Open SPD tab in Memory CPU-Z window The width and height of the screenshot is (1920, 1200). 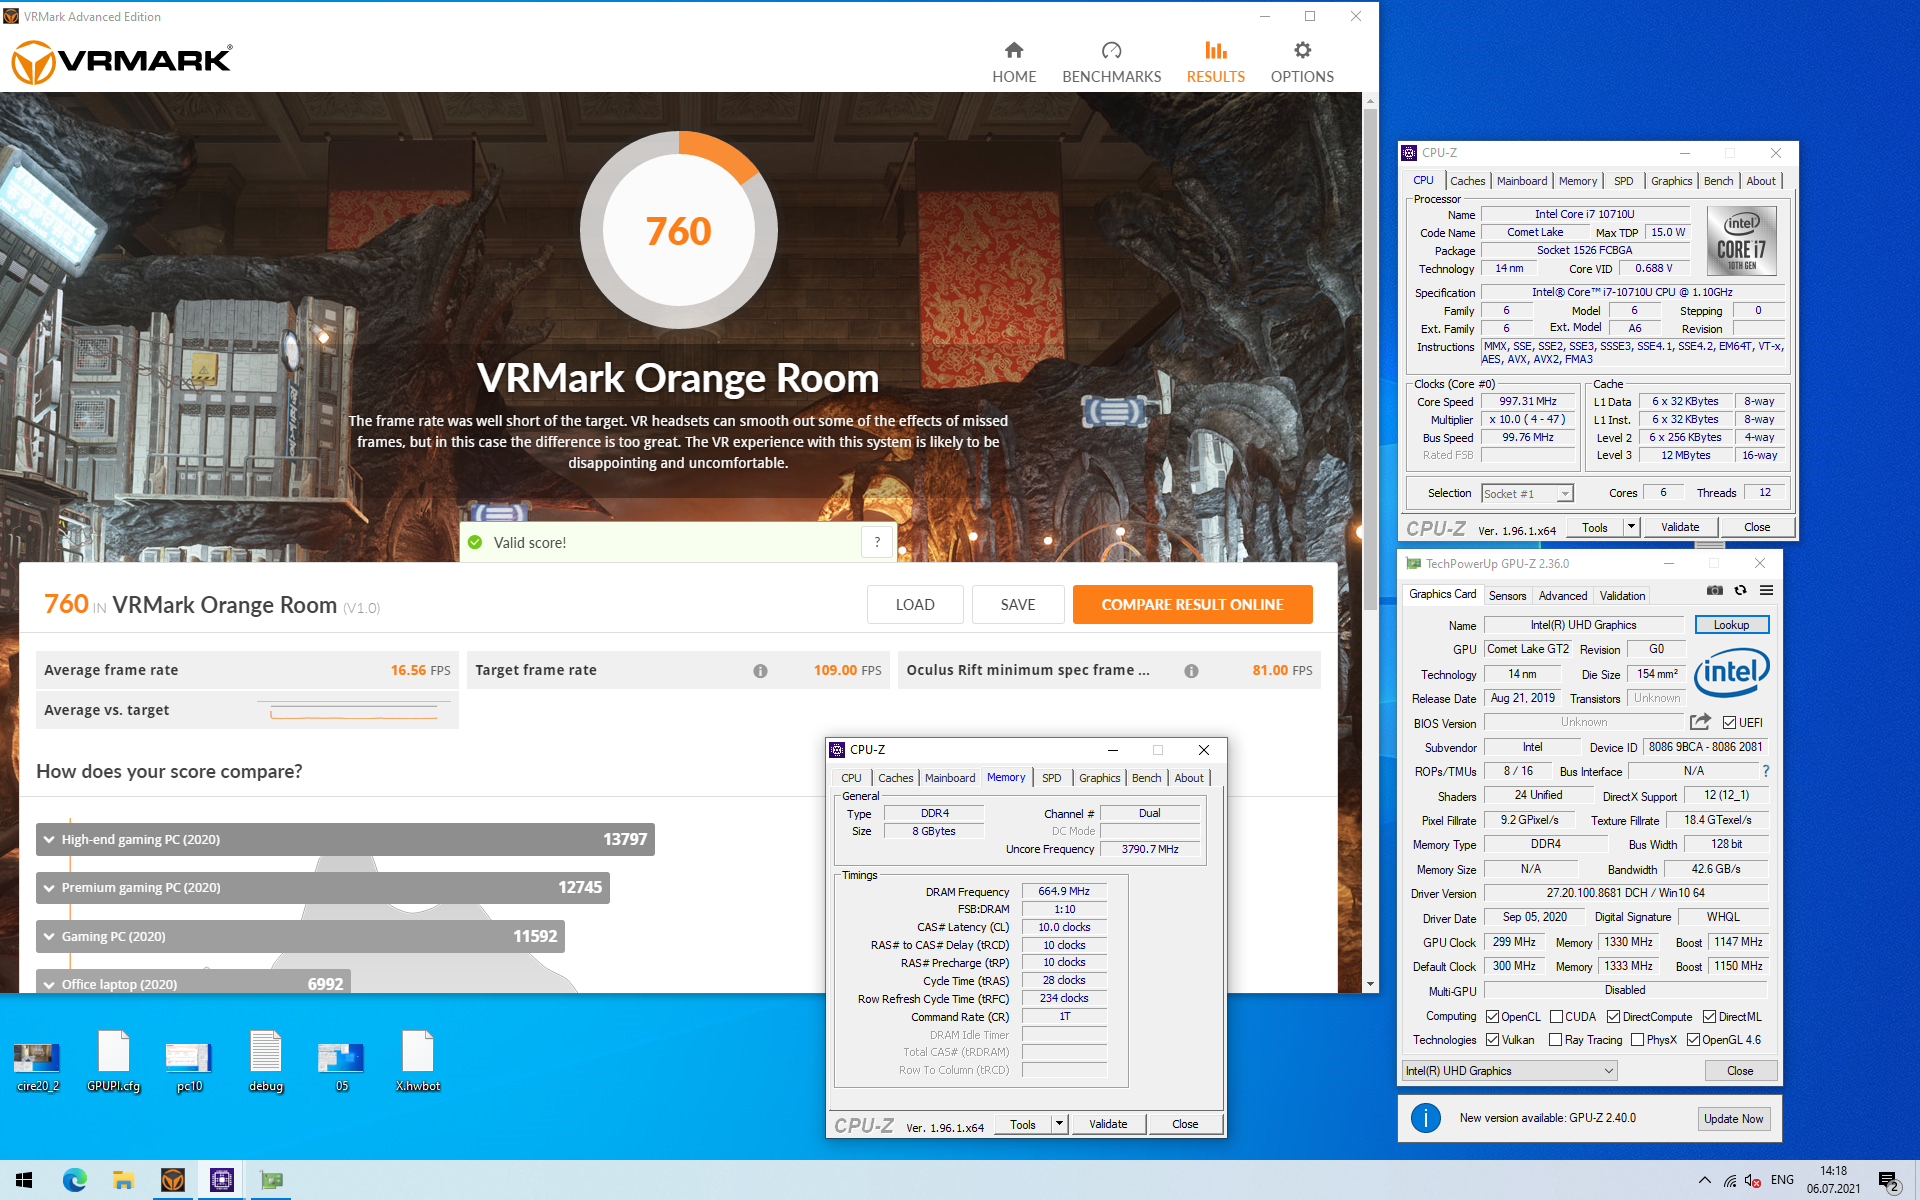(1051, 778)
